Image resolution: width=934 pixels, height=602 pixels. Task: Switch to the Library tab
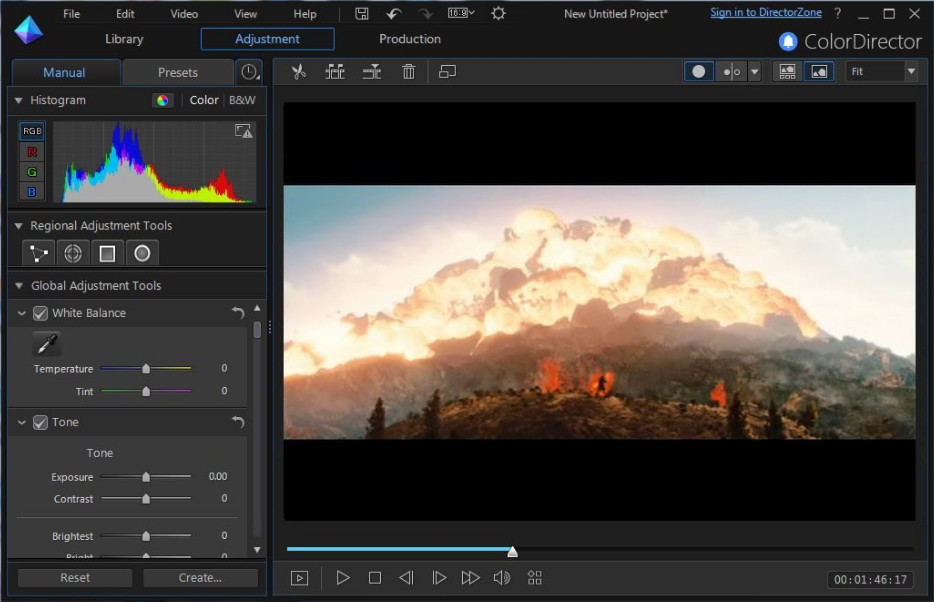click(124, 39)
